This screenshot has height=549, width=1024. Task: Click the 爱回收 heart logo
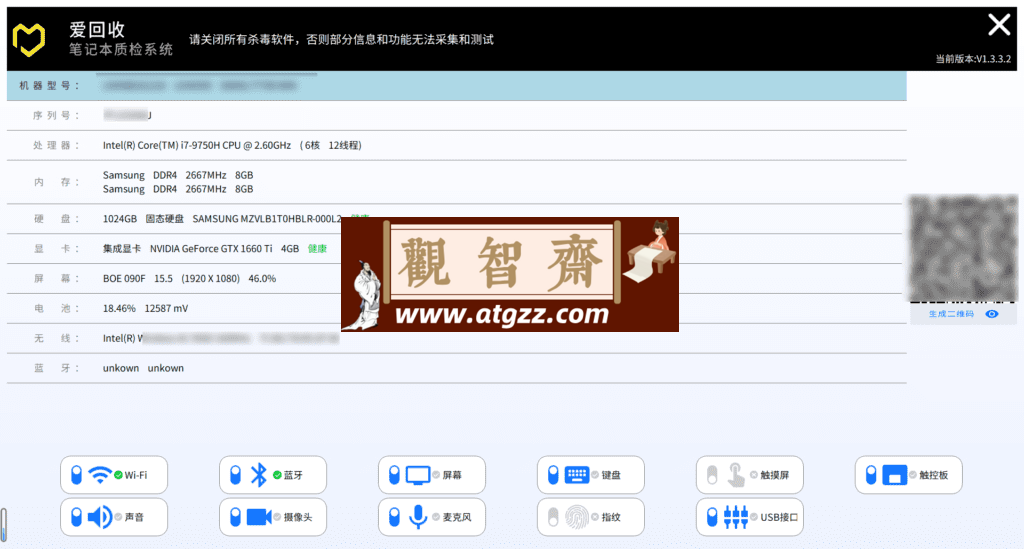point(29,40)
